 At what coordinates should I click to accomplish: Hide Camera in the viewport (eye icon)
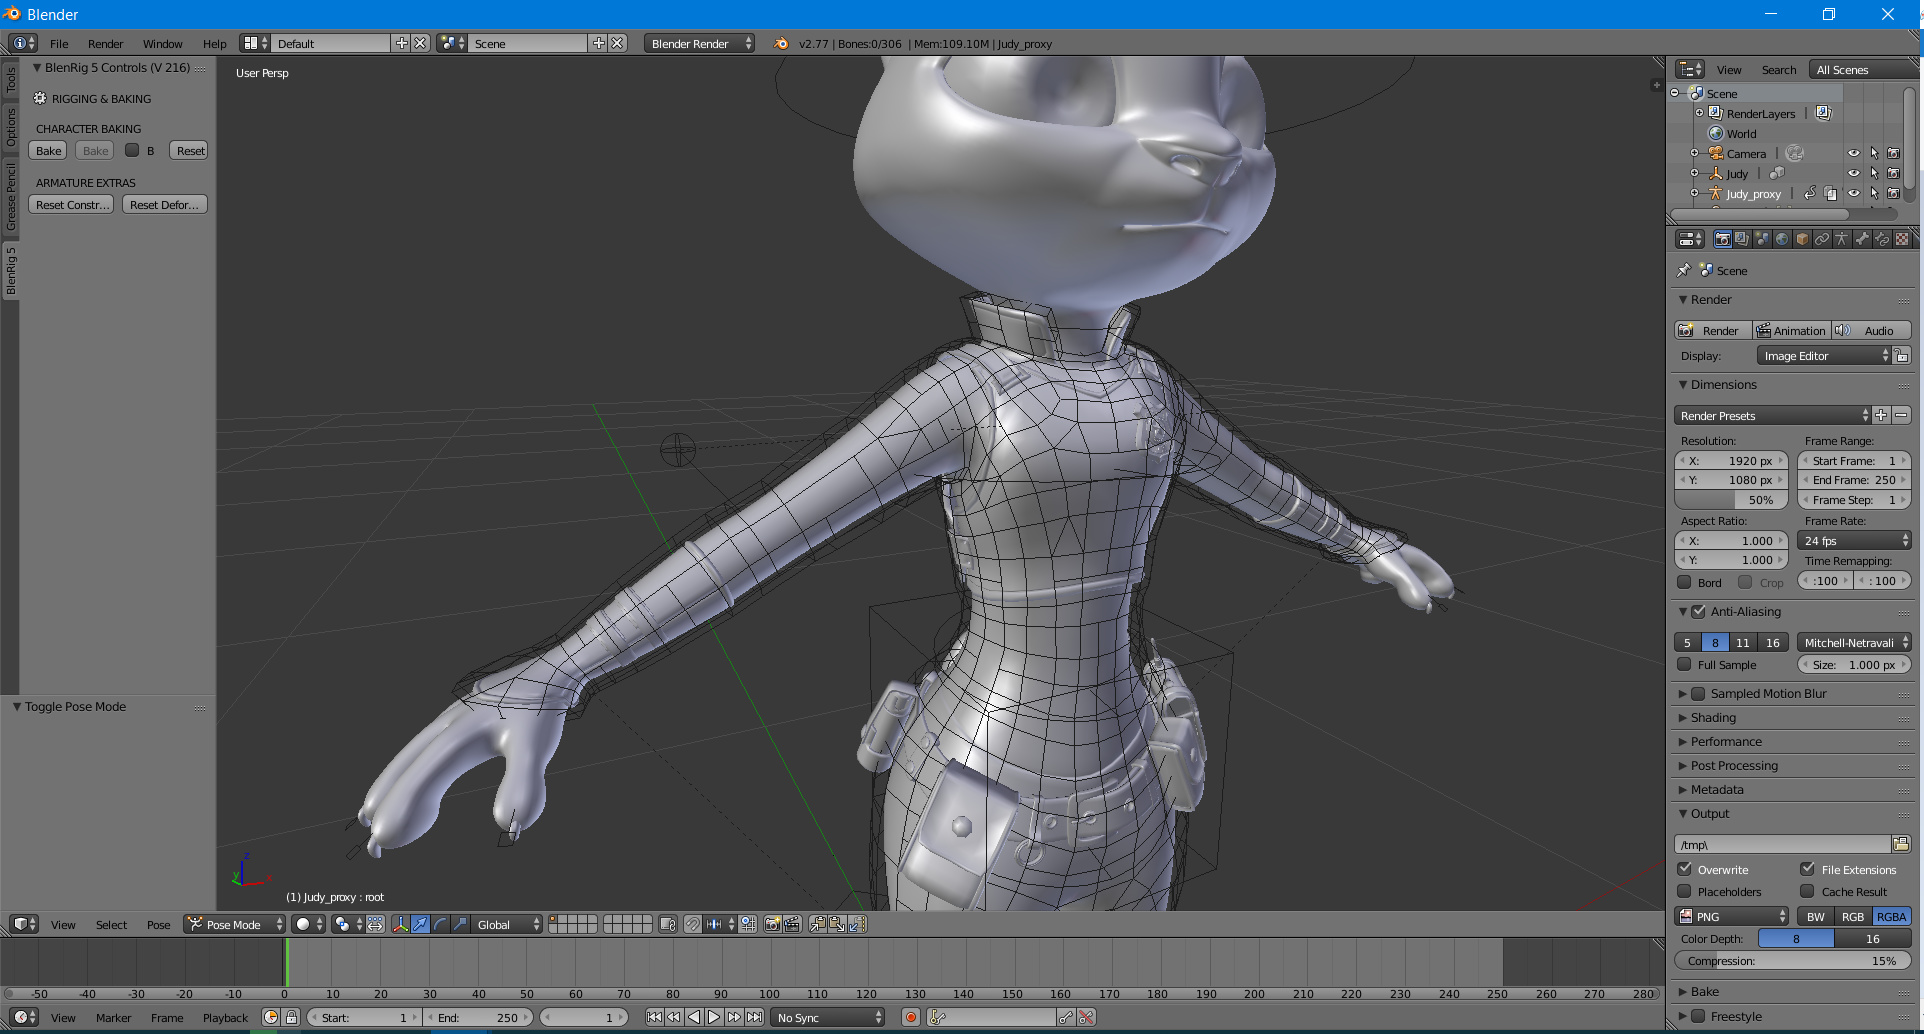point(1854,153)
